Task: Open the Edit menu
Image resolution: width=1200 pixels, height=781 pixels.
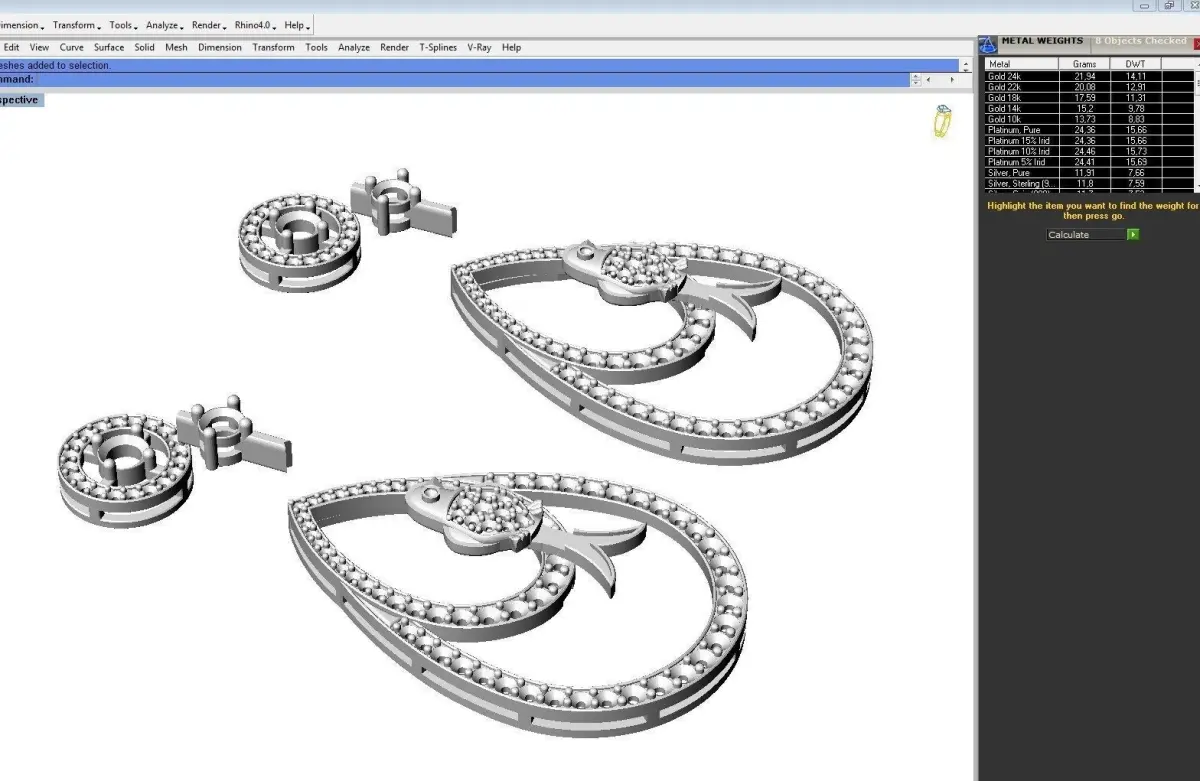Action: coord(12,47)
